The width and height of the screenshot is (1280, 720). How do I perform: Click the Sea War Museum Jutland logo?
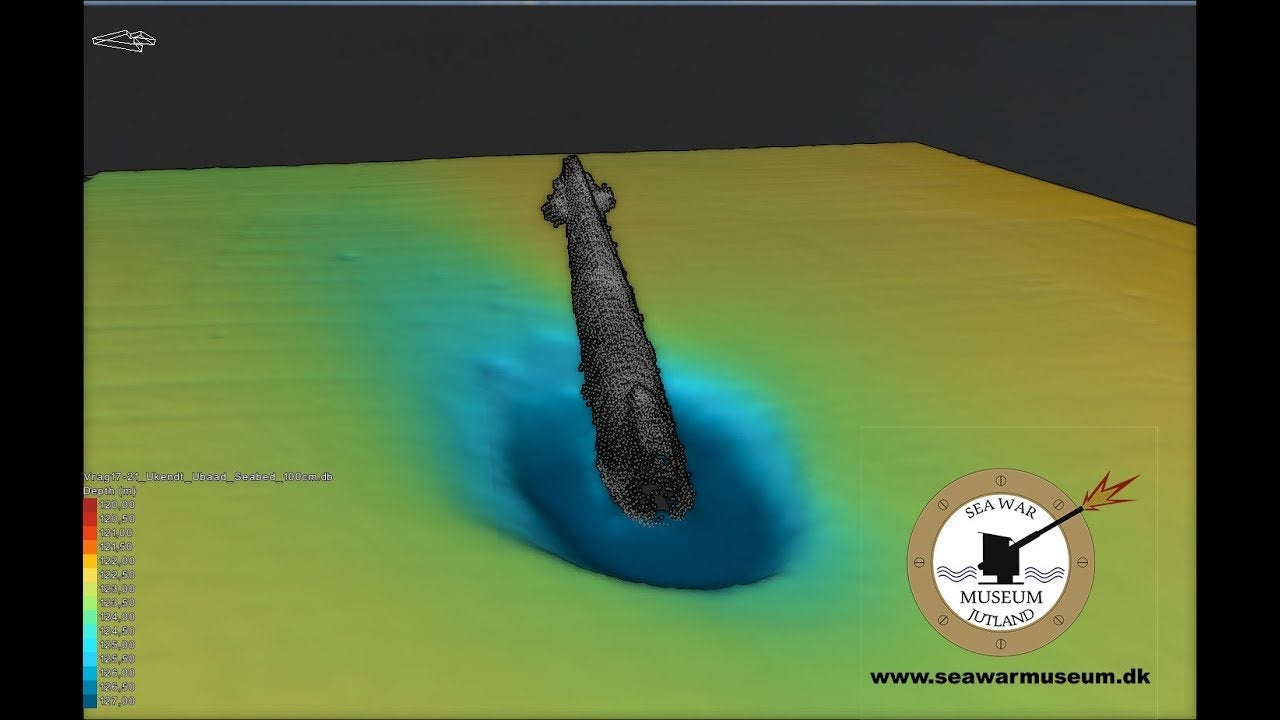point(1000,562)
